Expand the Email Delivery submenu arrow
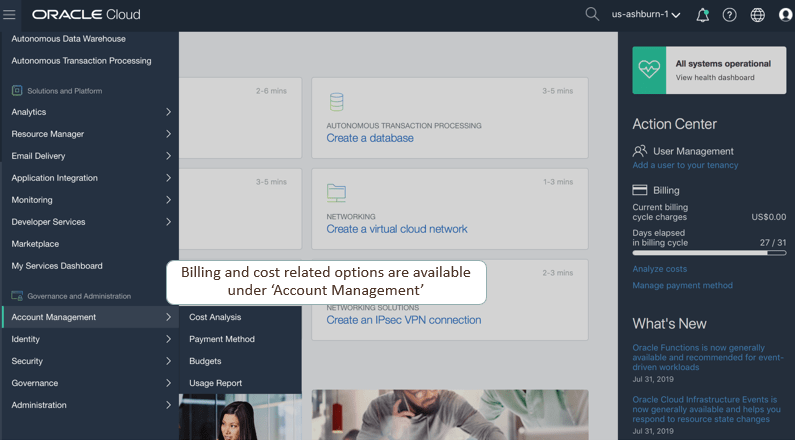 click(168, 156)
